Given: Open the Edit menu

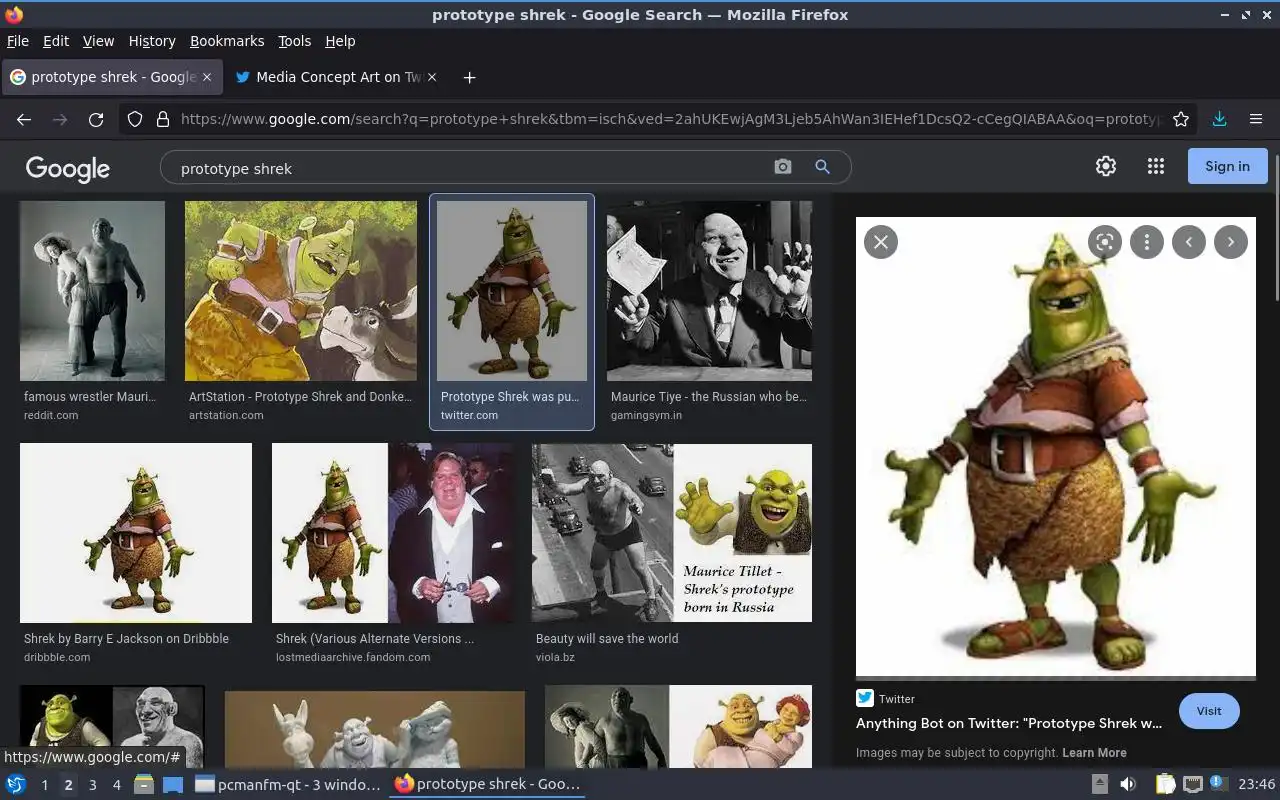Looking at the screenshot, I should (56, 41).
